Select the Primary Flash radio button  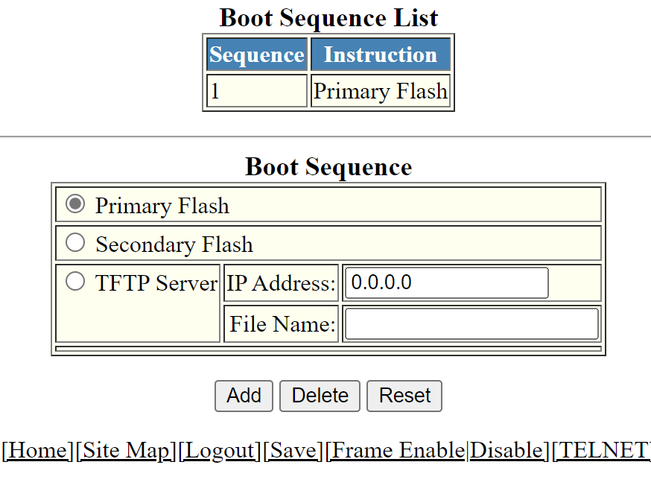point(75,205)
